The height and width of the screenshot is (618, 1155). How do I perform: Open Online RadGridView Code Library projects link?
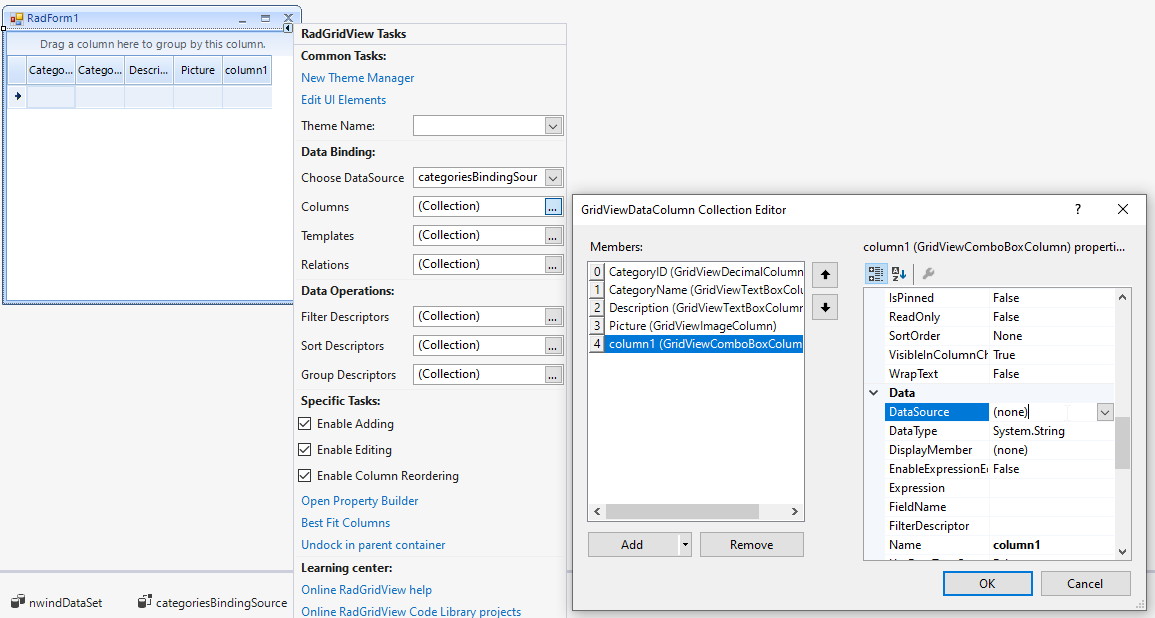point(411,611)
